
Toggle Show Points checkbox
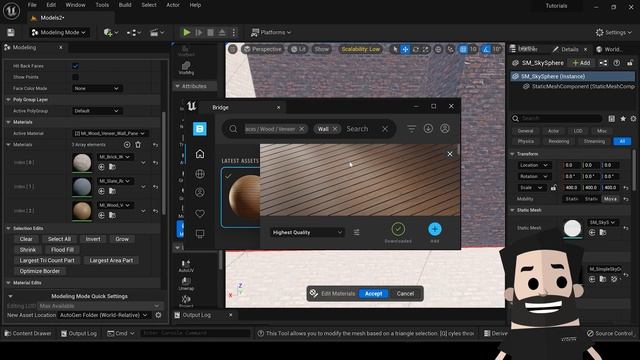[x=76, y=77]
